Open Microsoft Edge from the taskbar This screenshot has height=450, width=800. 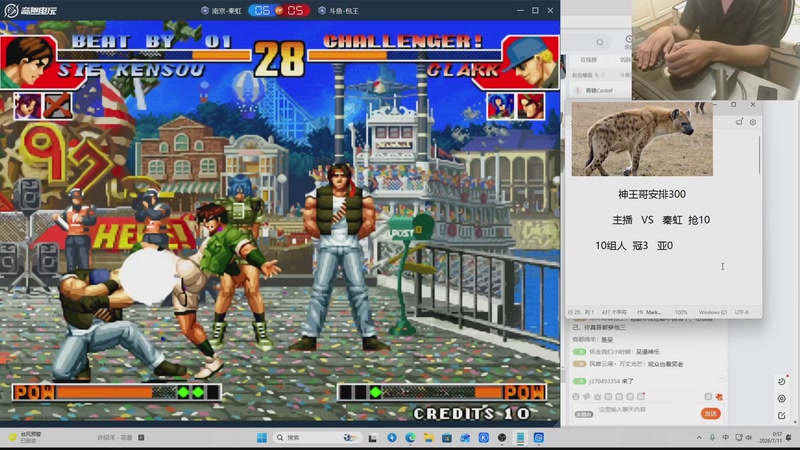410,438
